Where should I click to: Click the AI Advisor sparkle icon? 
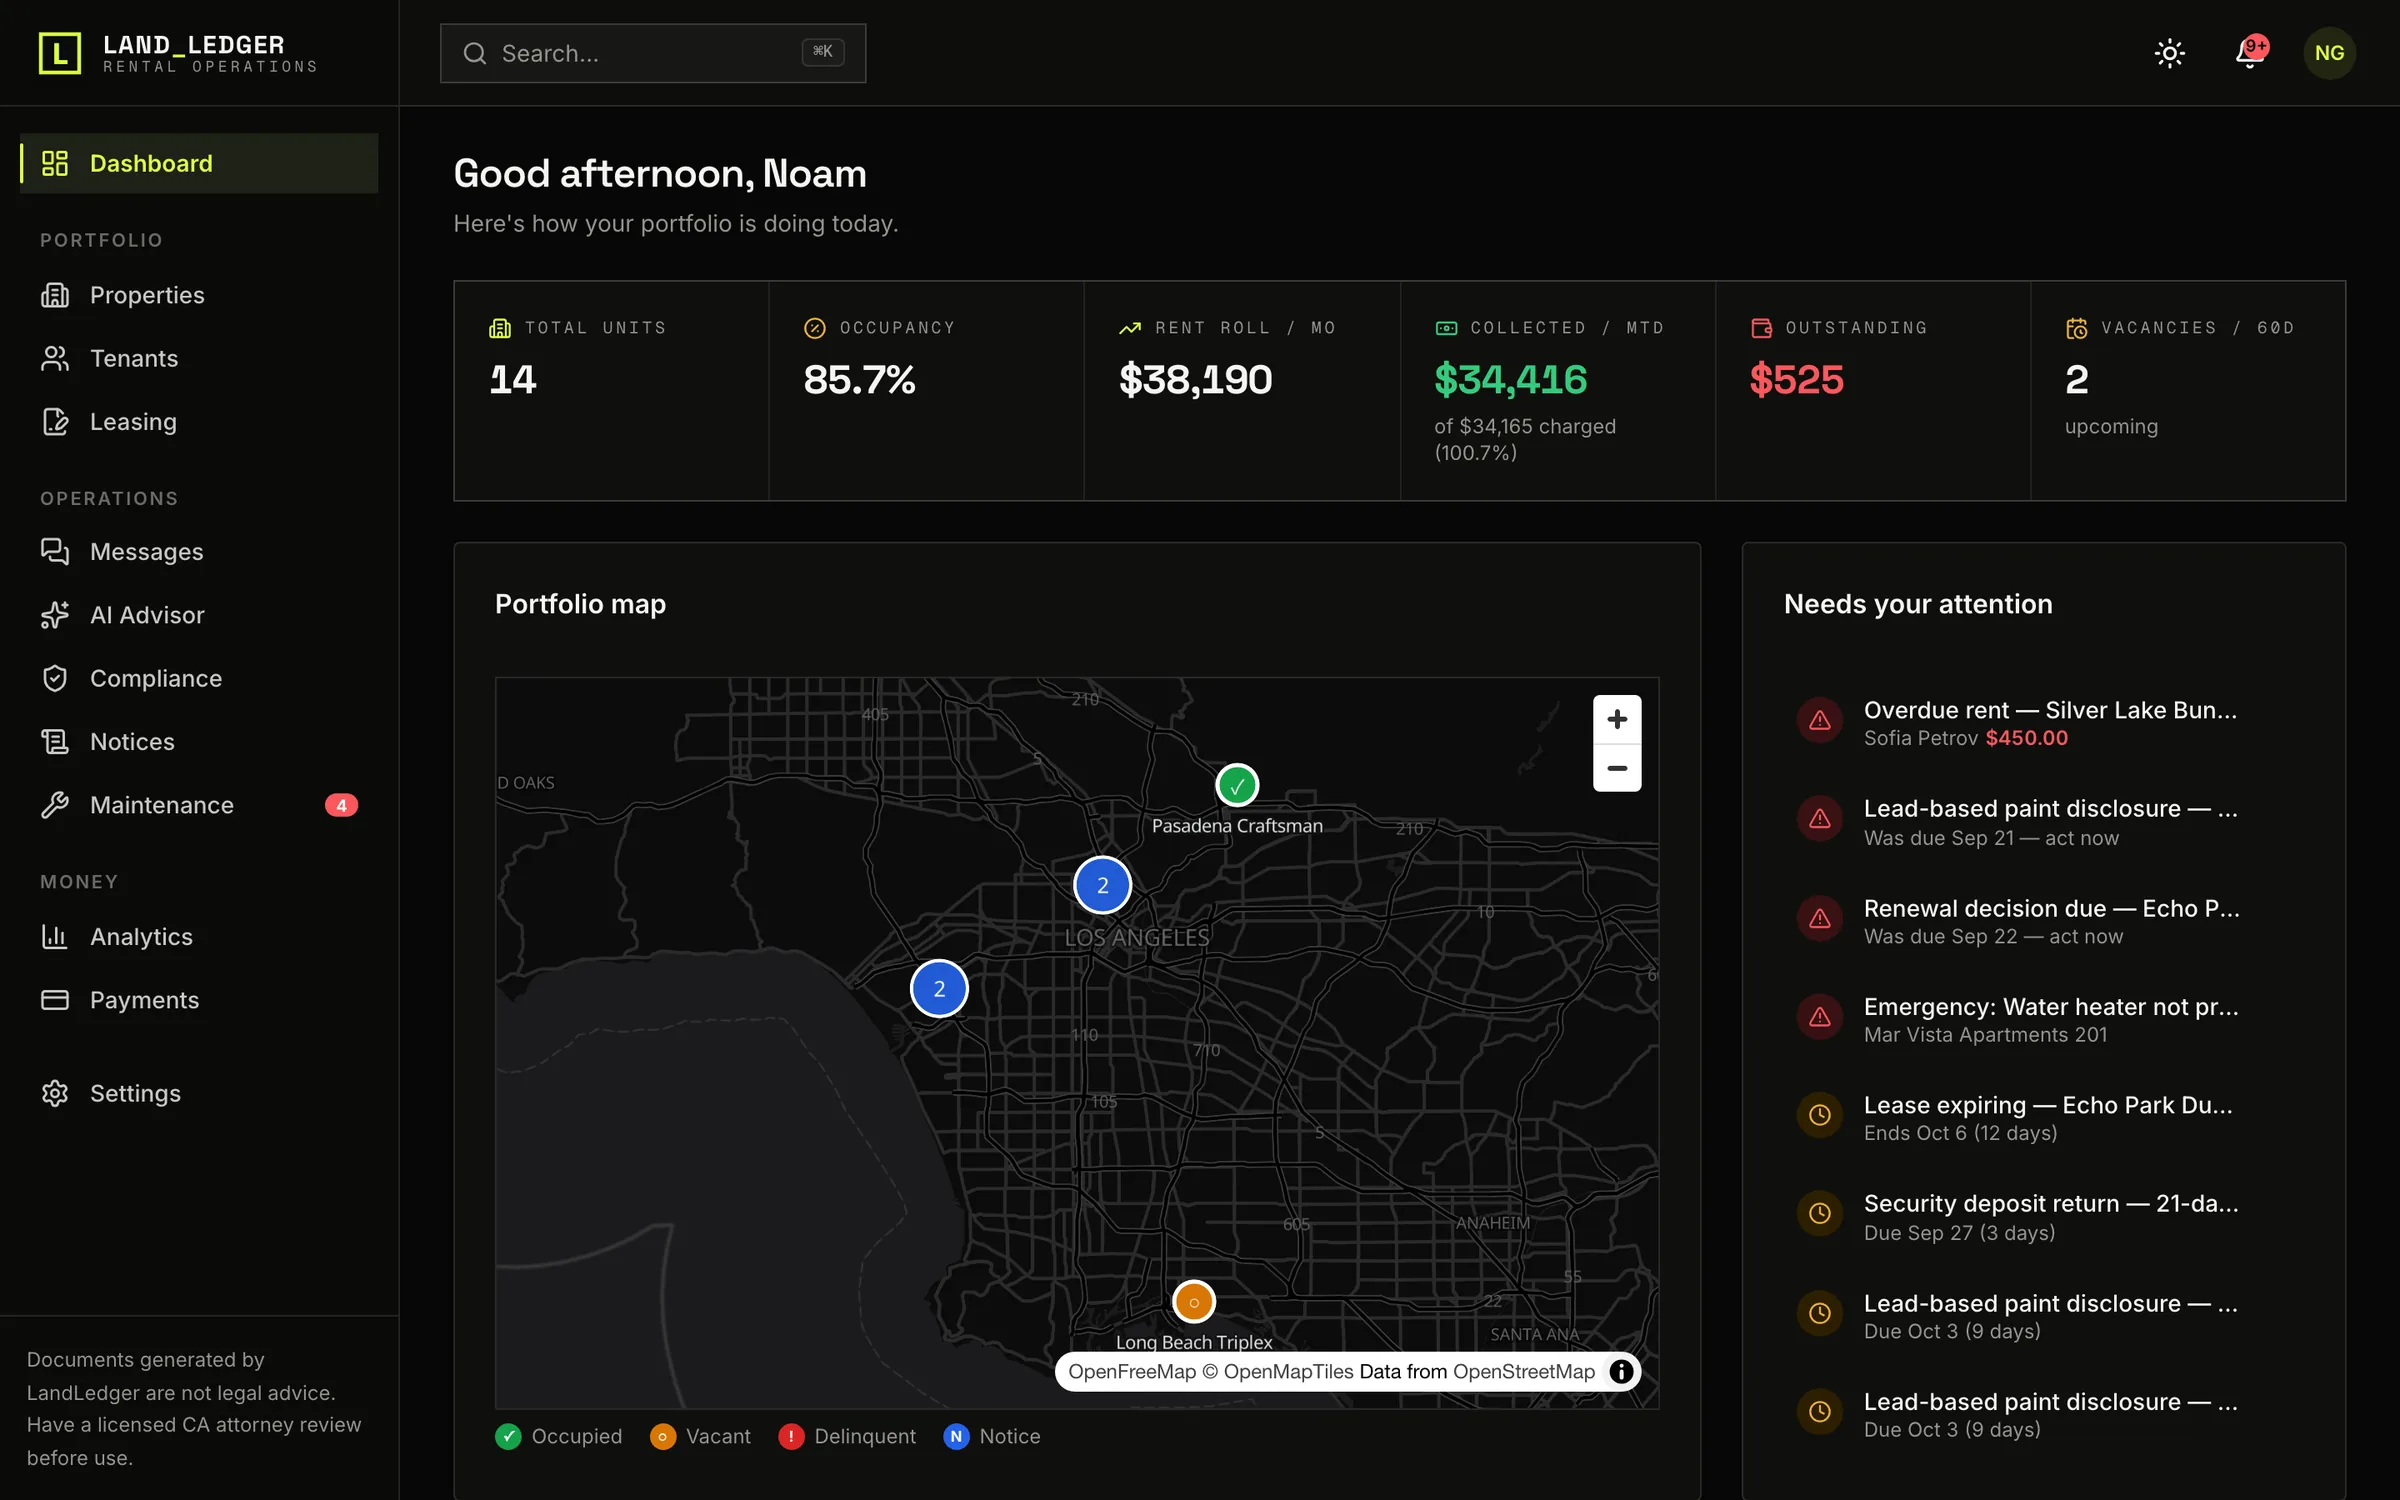coord(55,615)
